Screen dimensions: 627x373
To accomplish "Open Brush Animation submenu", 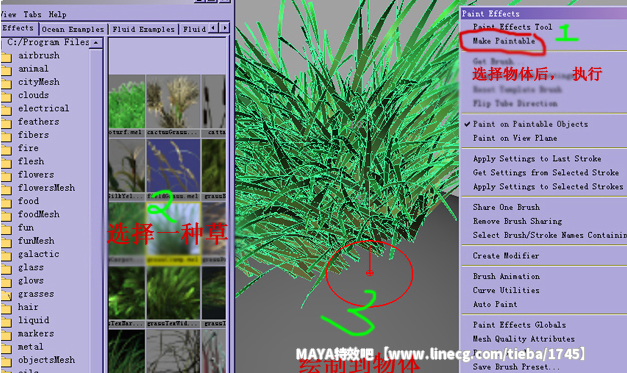I will (x=506, y=276).
